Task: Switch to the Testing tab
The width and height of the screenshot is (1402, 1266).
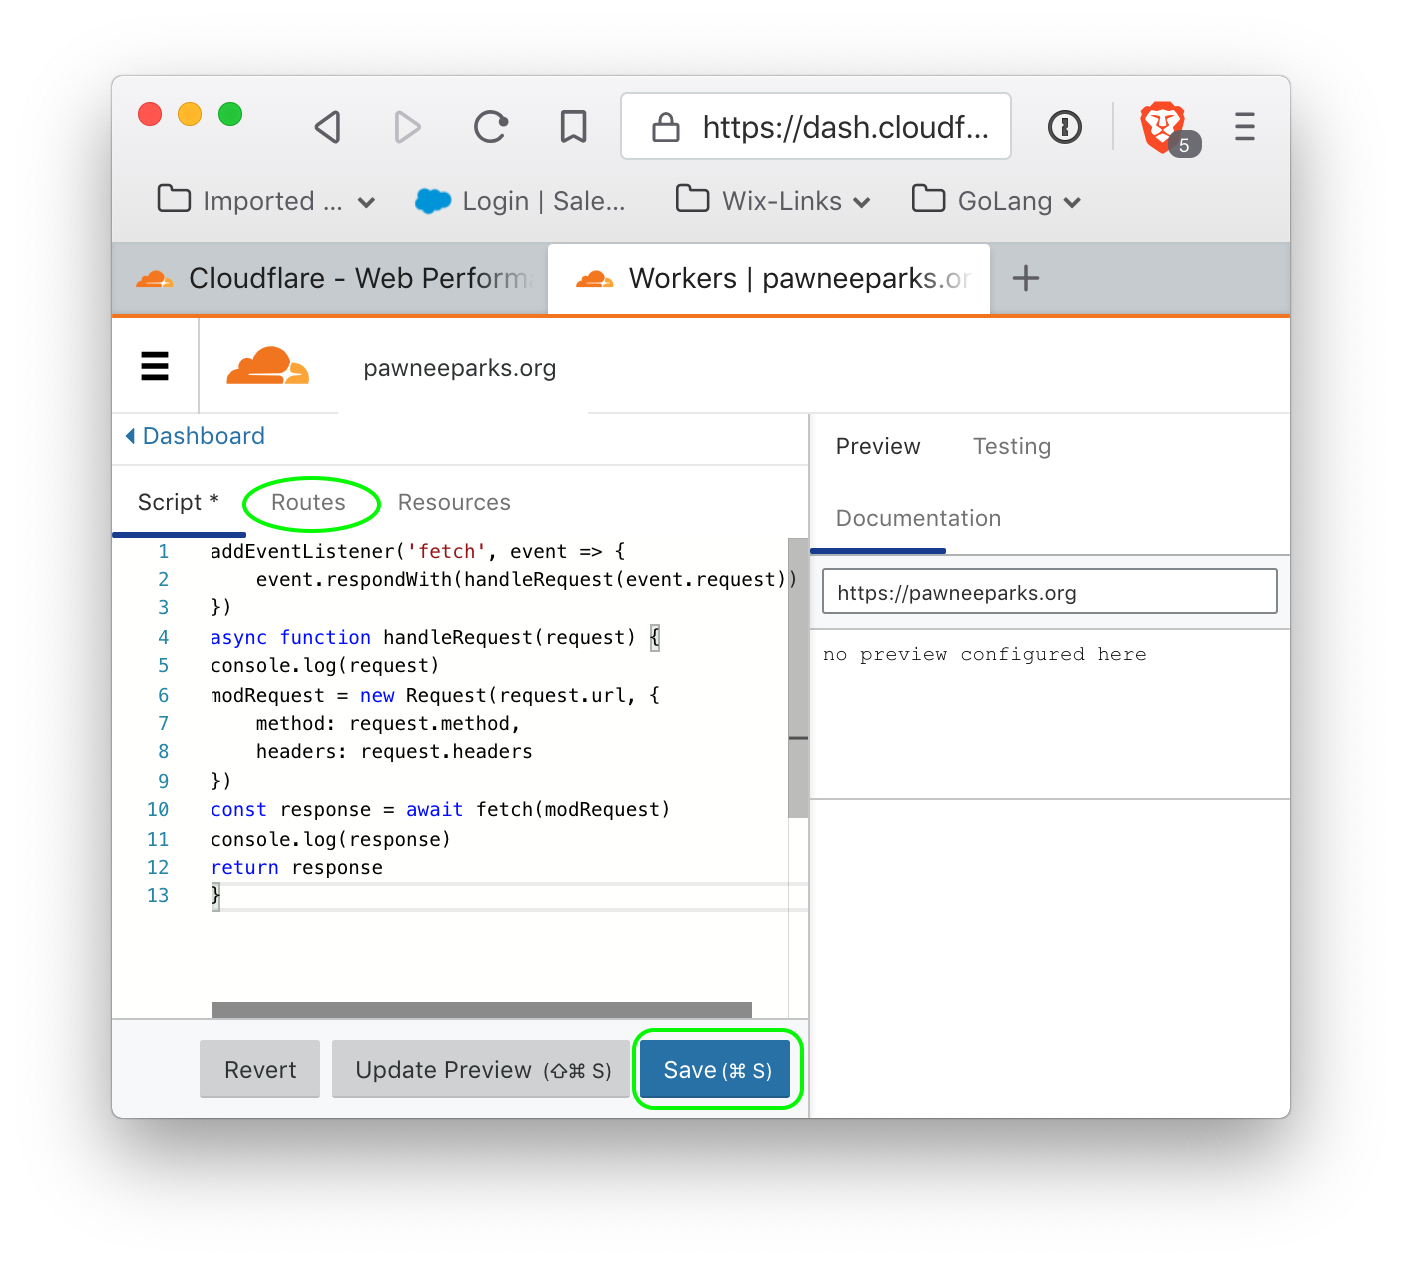Action: [1012, 446]
